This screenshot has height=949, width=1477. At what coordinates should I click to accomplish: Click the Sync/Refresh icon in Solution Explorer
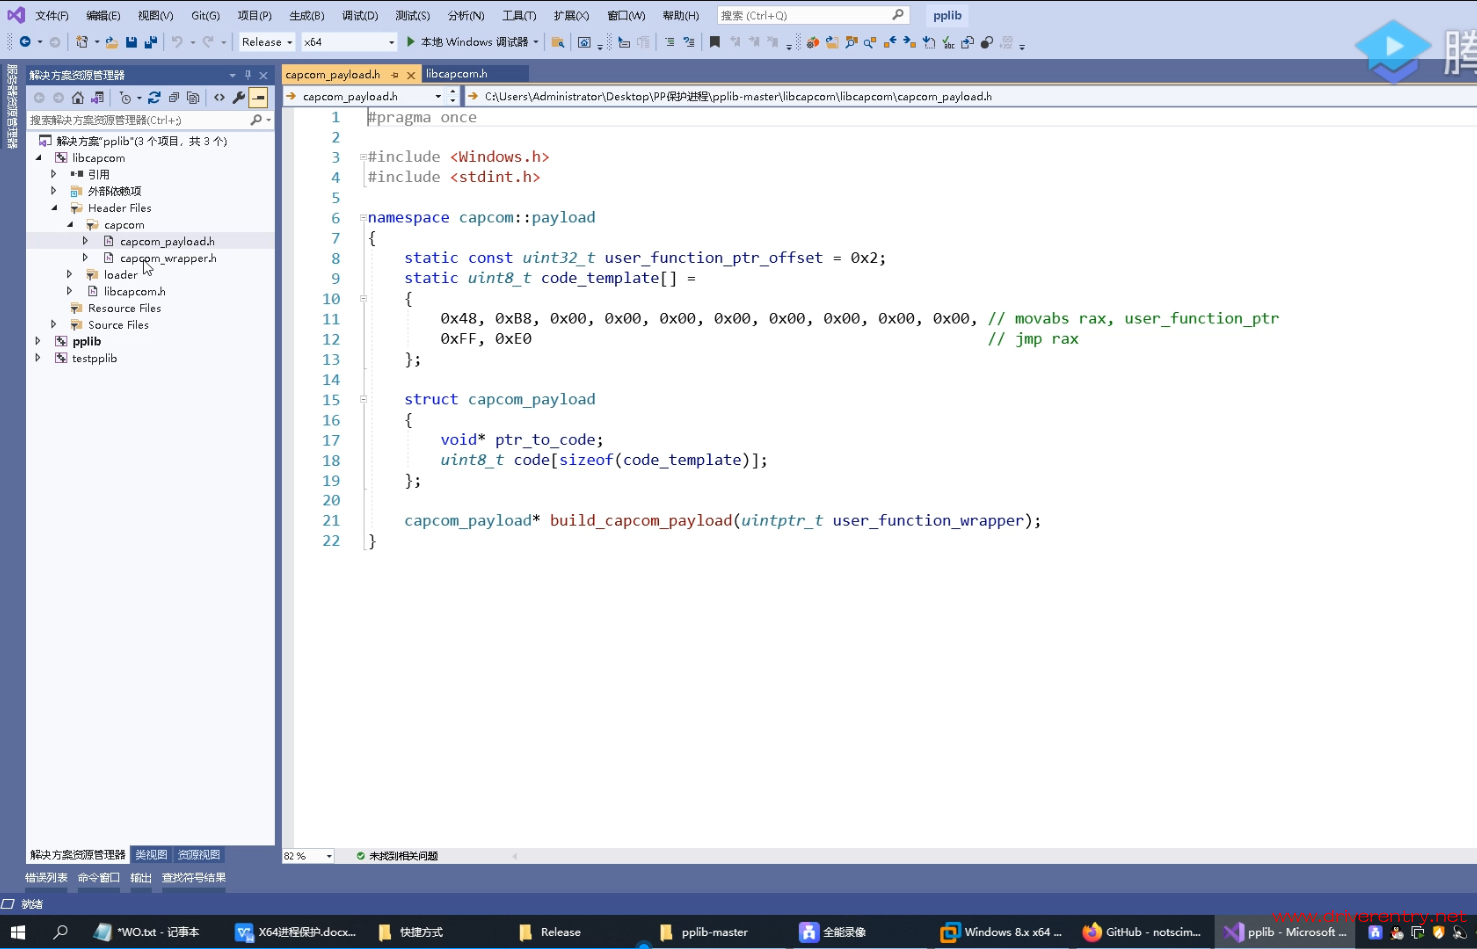[x=154, y=98]
